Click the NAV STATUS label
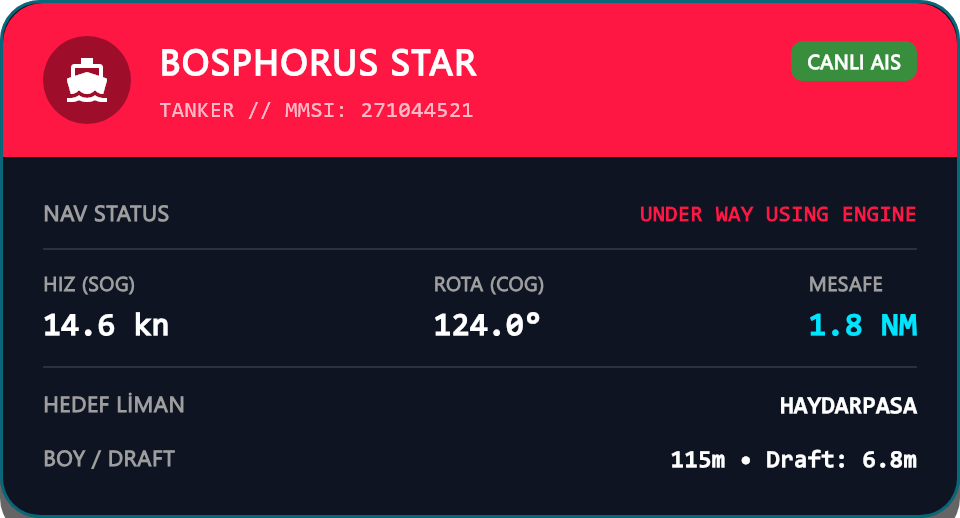This screenshot has width=960, height=518. (x=107, y=214)
